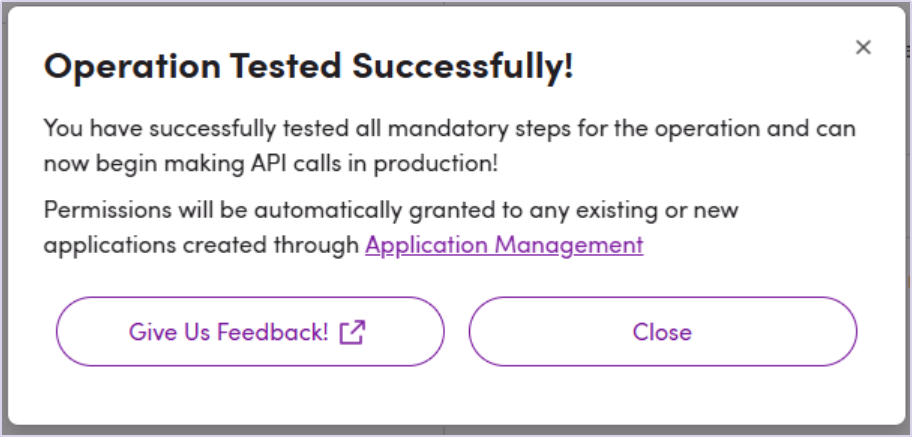This screenshot has height=437, width=912.
Task: Click the word "Operation" in the title
Action: coord(131,67)
